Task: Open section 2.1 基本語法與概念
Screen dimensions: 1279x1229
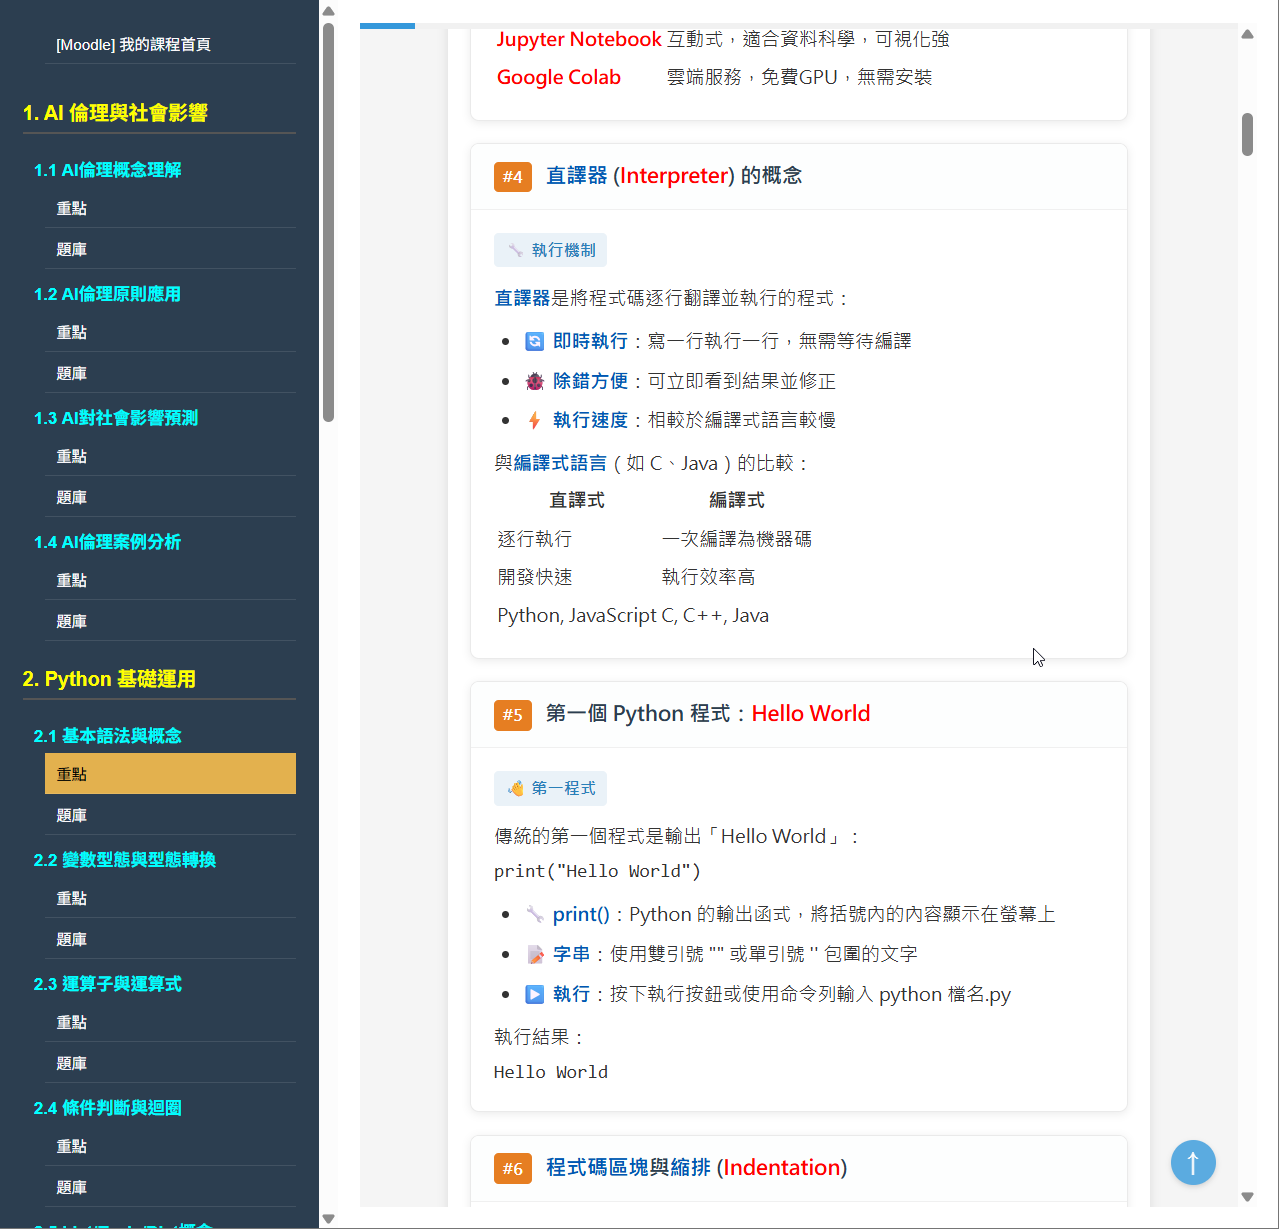Action: click(x=107, y=736)
